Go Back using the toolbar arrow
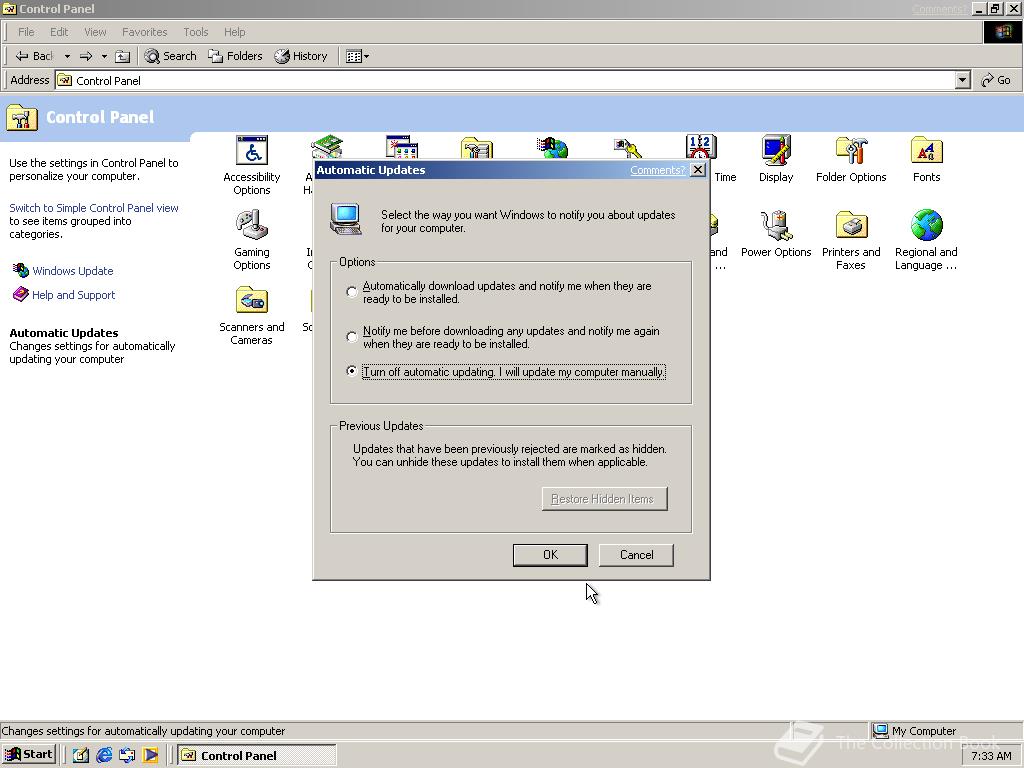The height and width of the screenshot is (768, 1024). pos(34,56)
